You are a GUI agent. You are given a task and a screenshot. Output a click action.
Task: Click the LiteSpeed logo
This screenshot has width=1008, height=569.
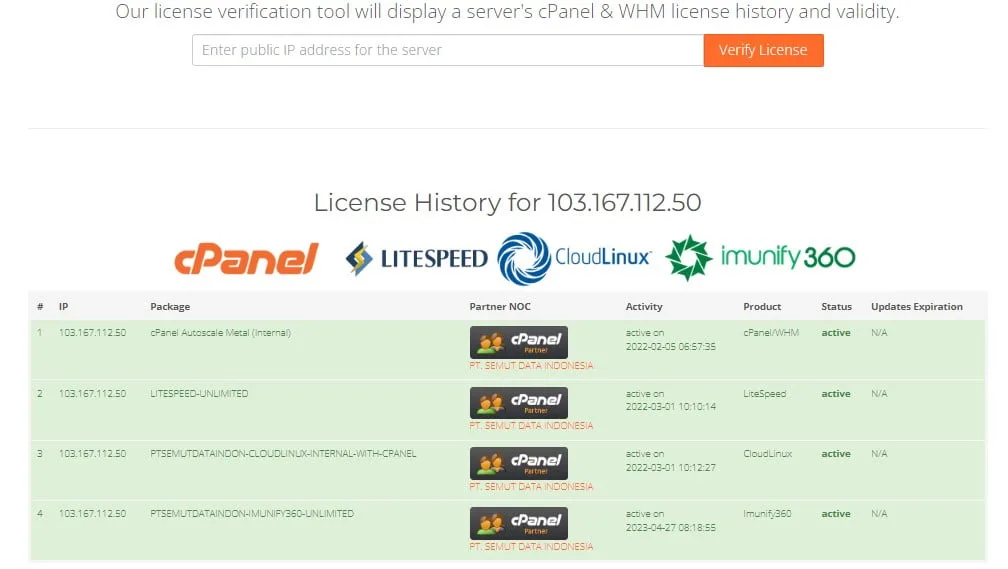[x=416, y=259]
